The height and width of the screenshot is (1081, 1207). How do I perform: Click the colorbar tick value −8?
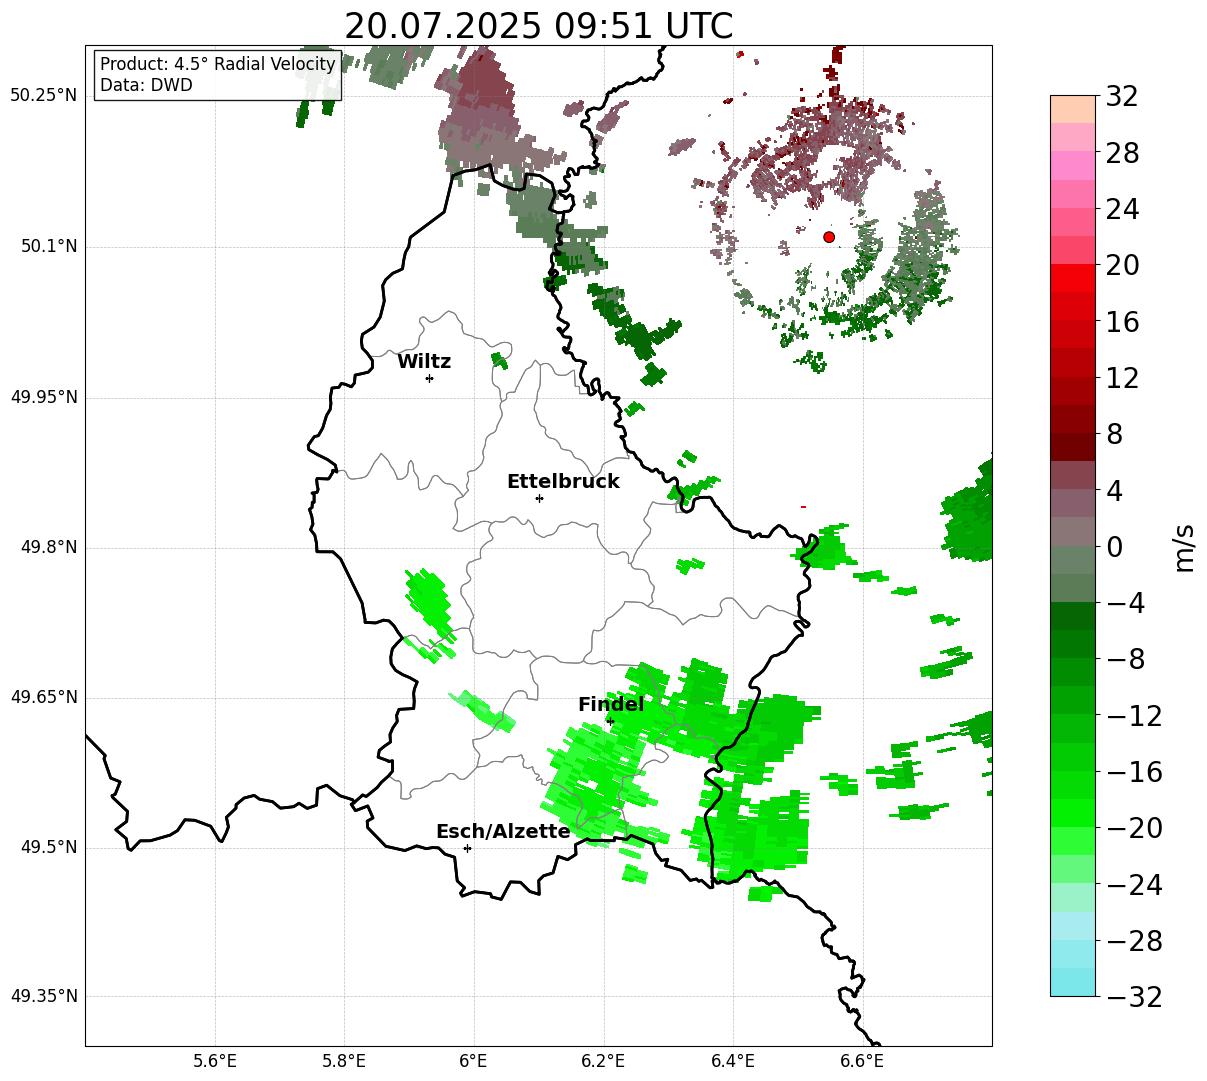pos(1125,660)
